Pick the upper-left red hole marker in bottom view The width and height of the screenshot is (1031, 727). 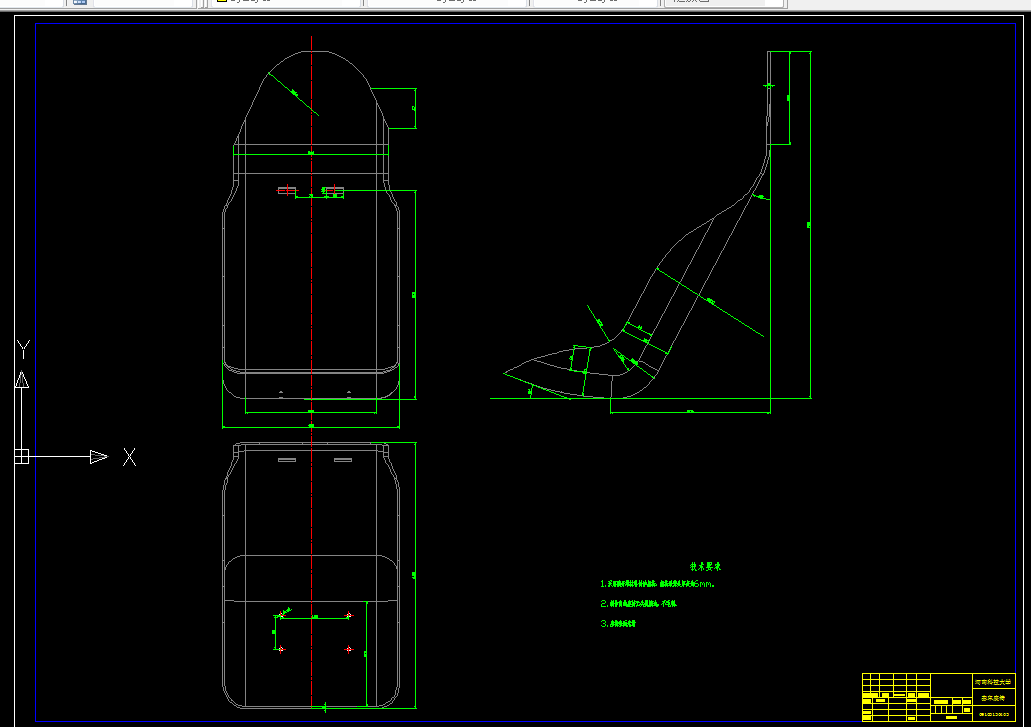pos(281,615)
